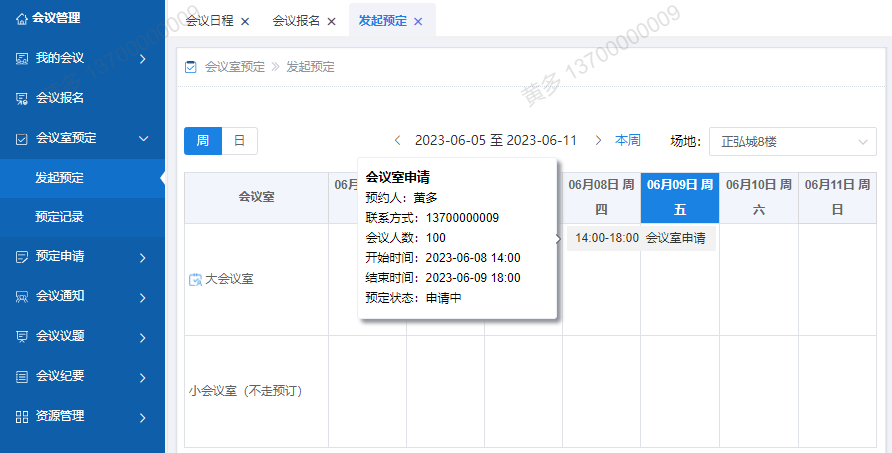The height and width of the screenshot is (453, 892).
Task: Click the highlighted 06月09日 周五 header
Action: pos(680,197)
